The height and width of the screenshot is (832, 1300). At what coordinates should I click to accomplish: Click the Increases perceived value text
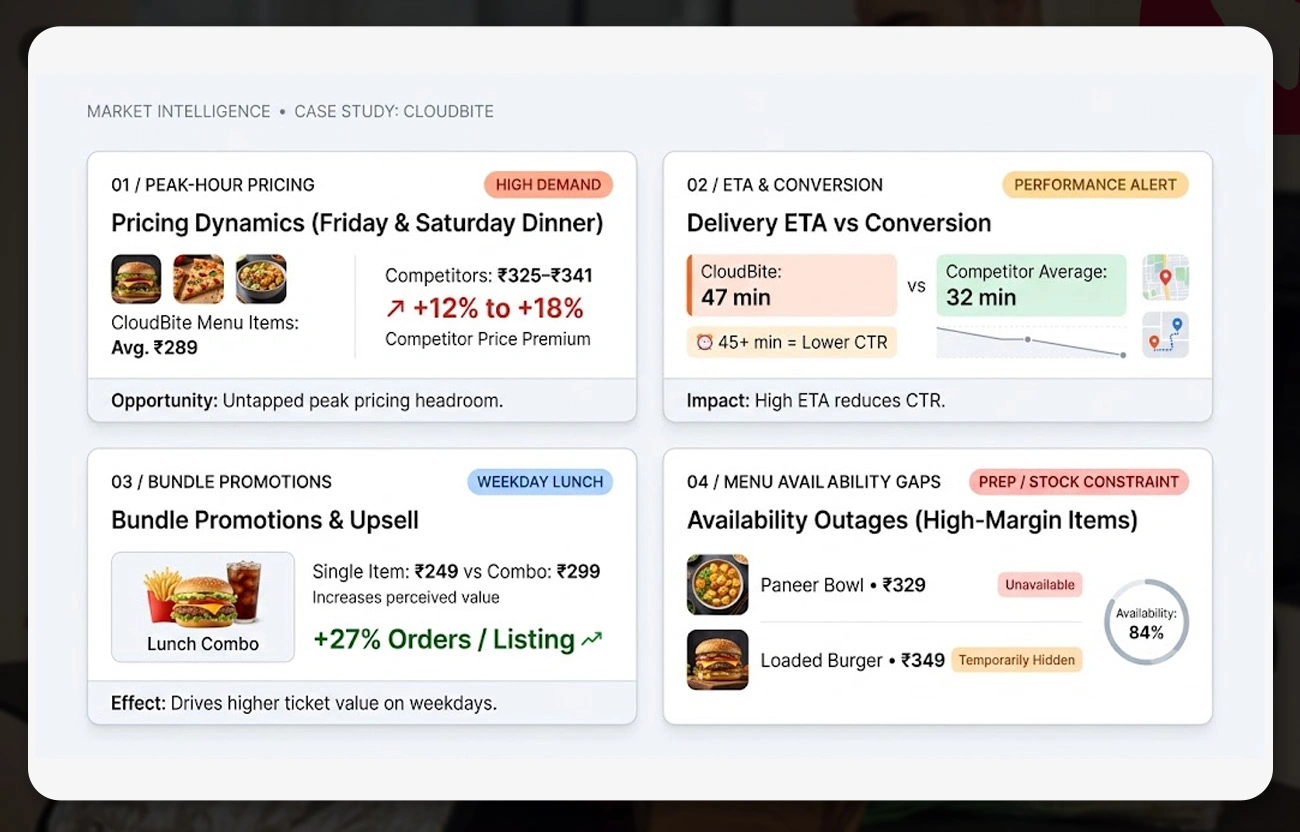[x=406, y=598]
